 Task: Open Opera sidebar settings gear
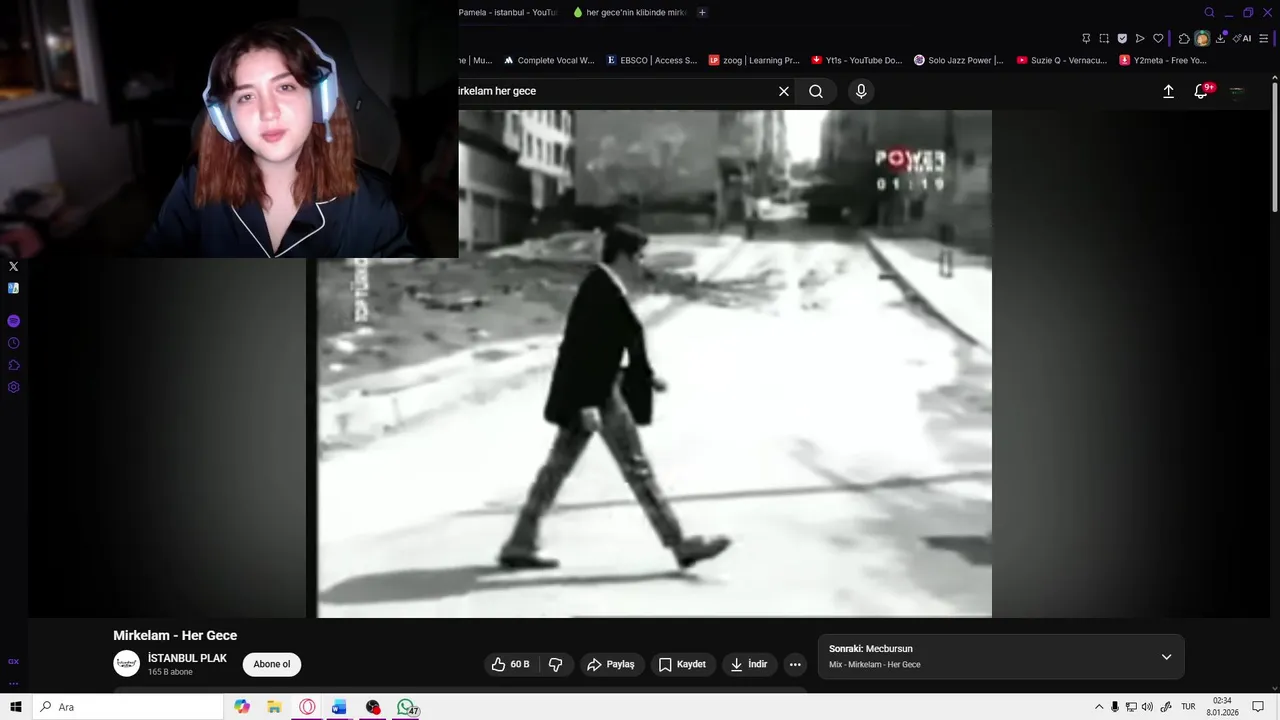[x=13, y=387]
